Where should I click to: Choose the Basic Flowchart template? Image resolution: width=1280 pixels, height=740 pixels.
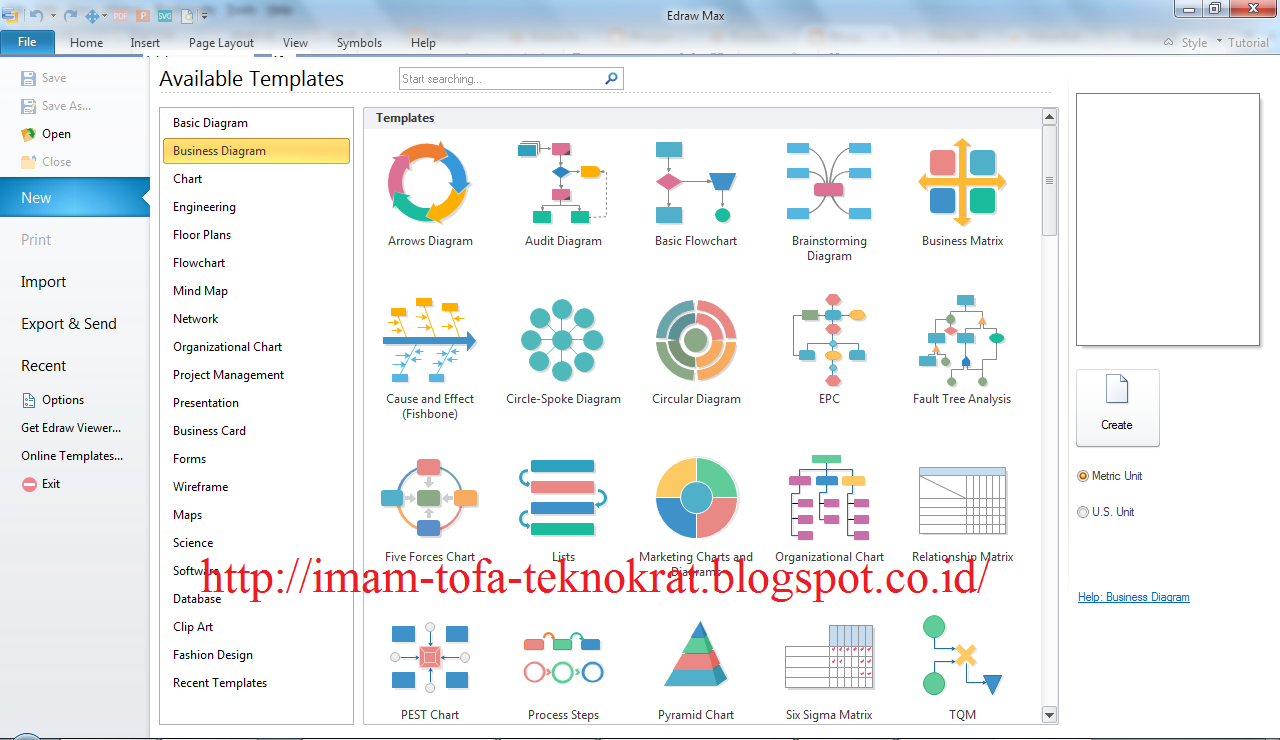(696, 196)
